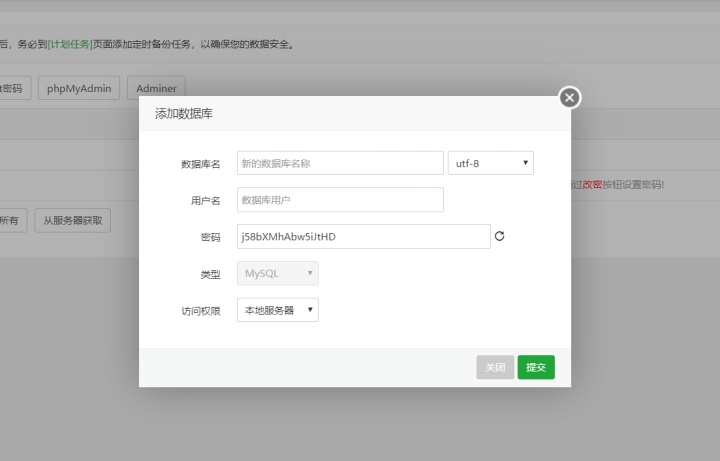Image resolution: width=720 pixels, height=461 pixels.
Task: Click the green 提交 submit button
Action: (536, 367)
